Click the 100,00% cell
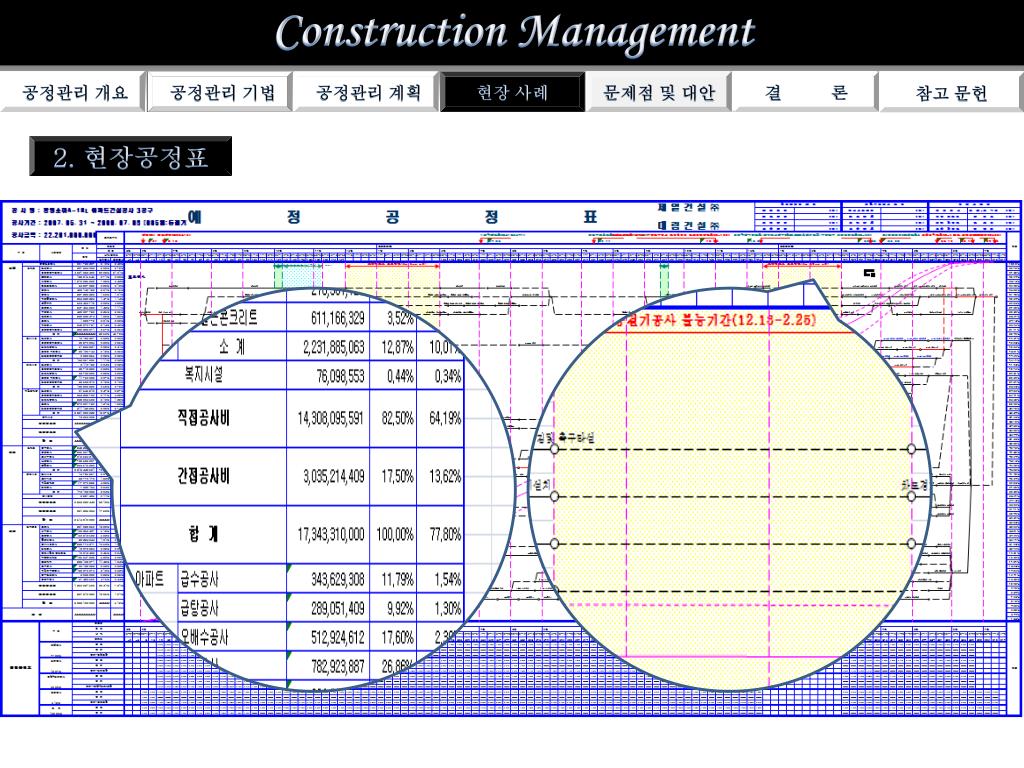This screenshot has width=1024, height=768. coord(395,535)
